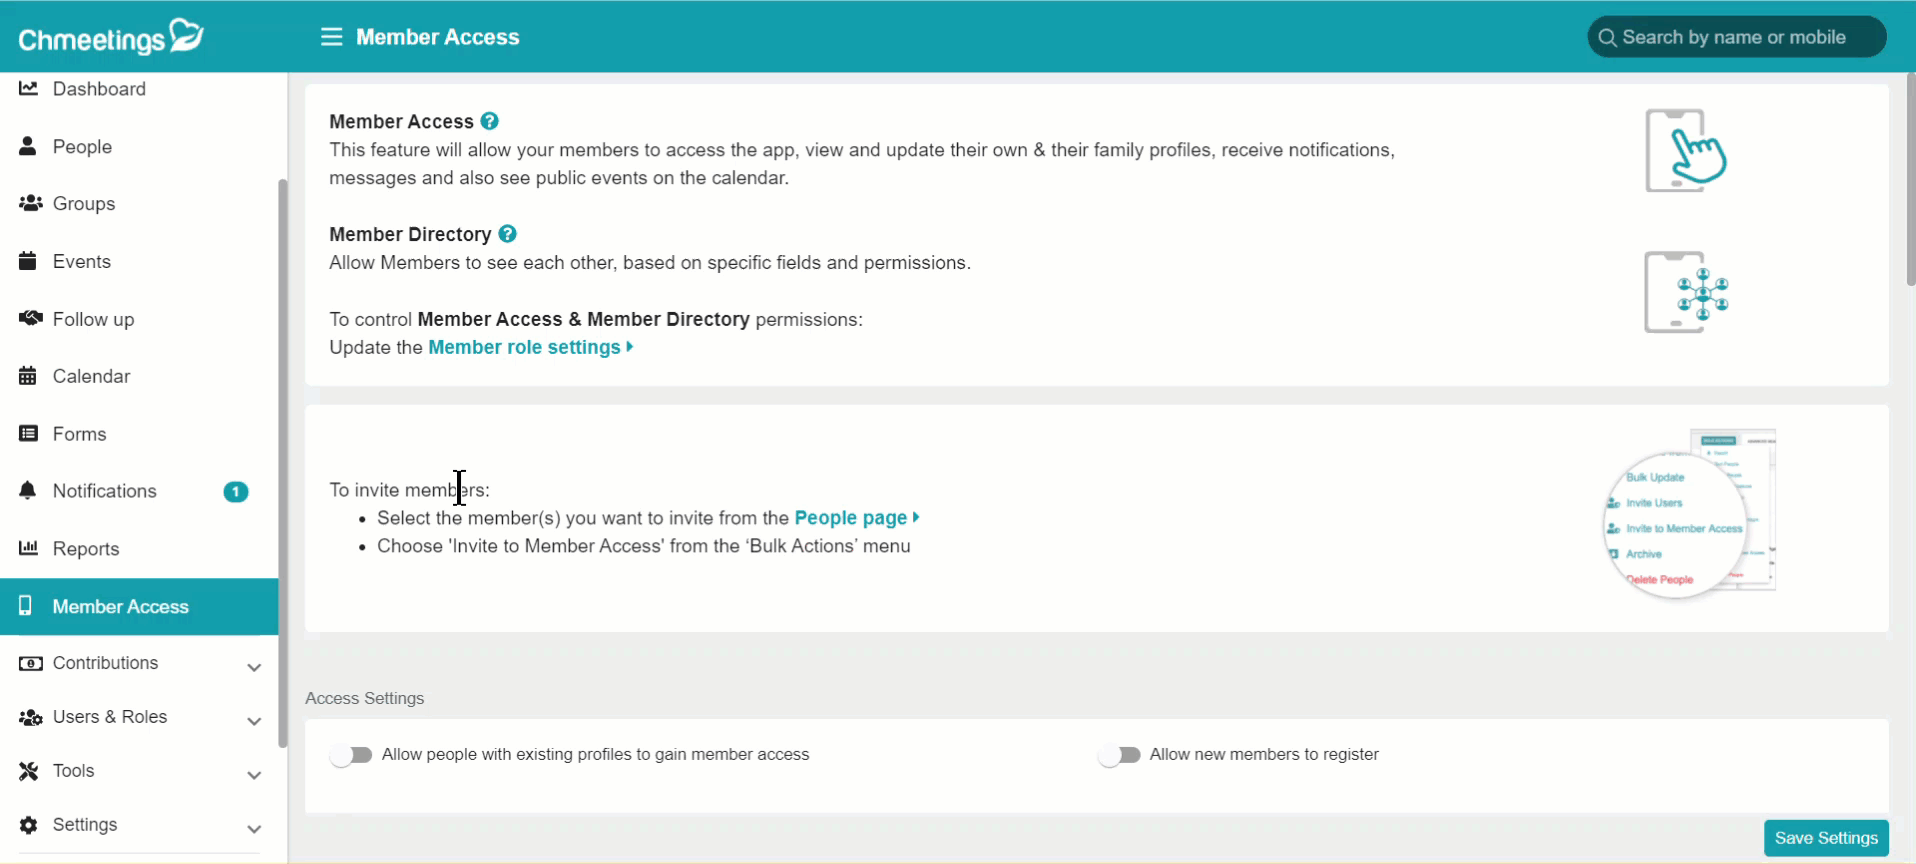Click the Users & Roles icon
This screenshot has width=1916, height=864.
pos(30,717)
